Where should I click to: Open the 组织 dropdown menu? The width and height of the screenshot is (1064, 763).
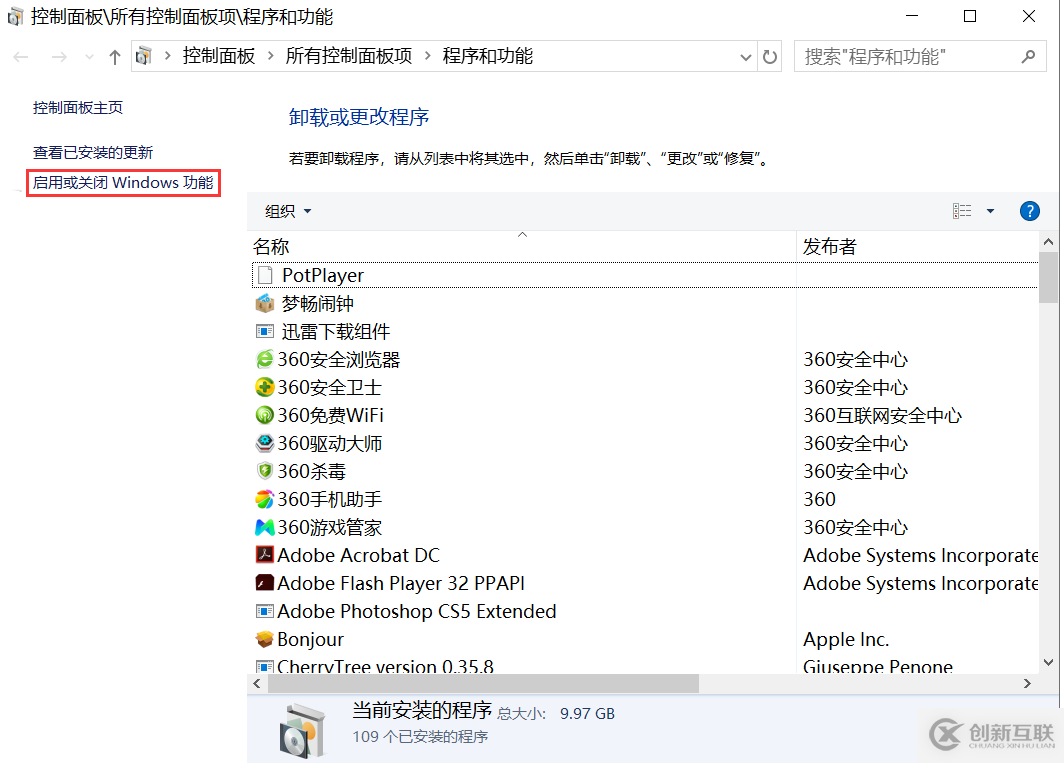[x=288, y=211]
